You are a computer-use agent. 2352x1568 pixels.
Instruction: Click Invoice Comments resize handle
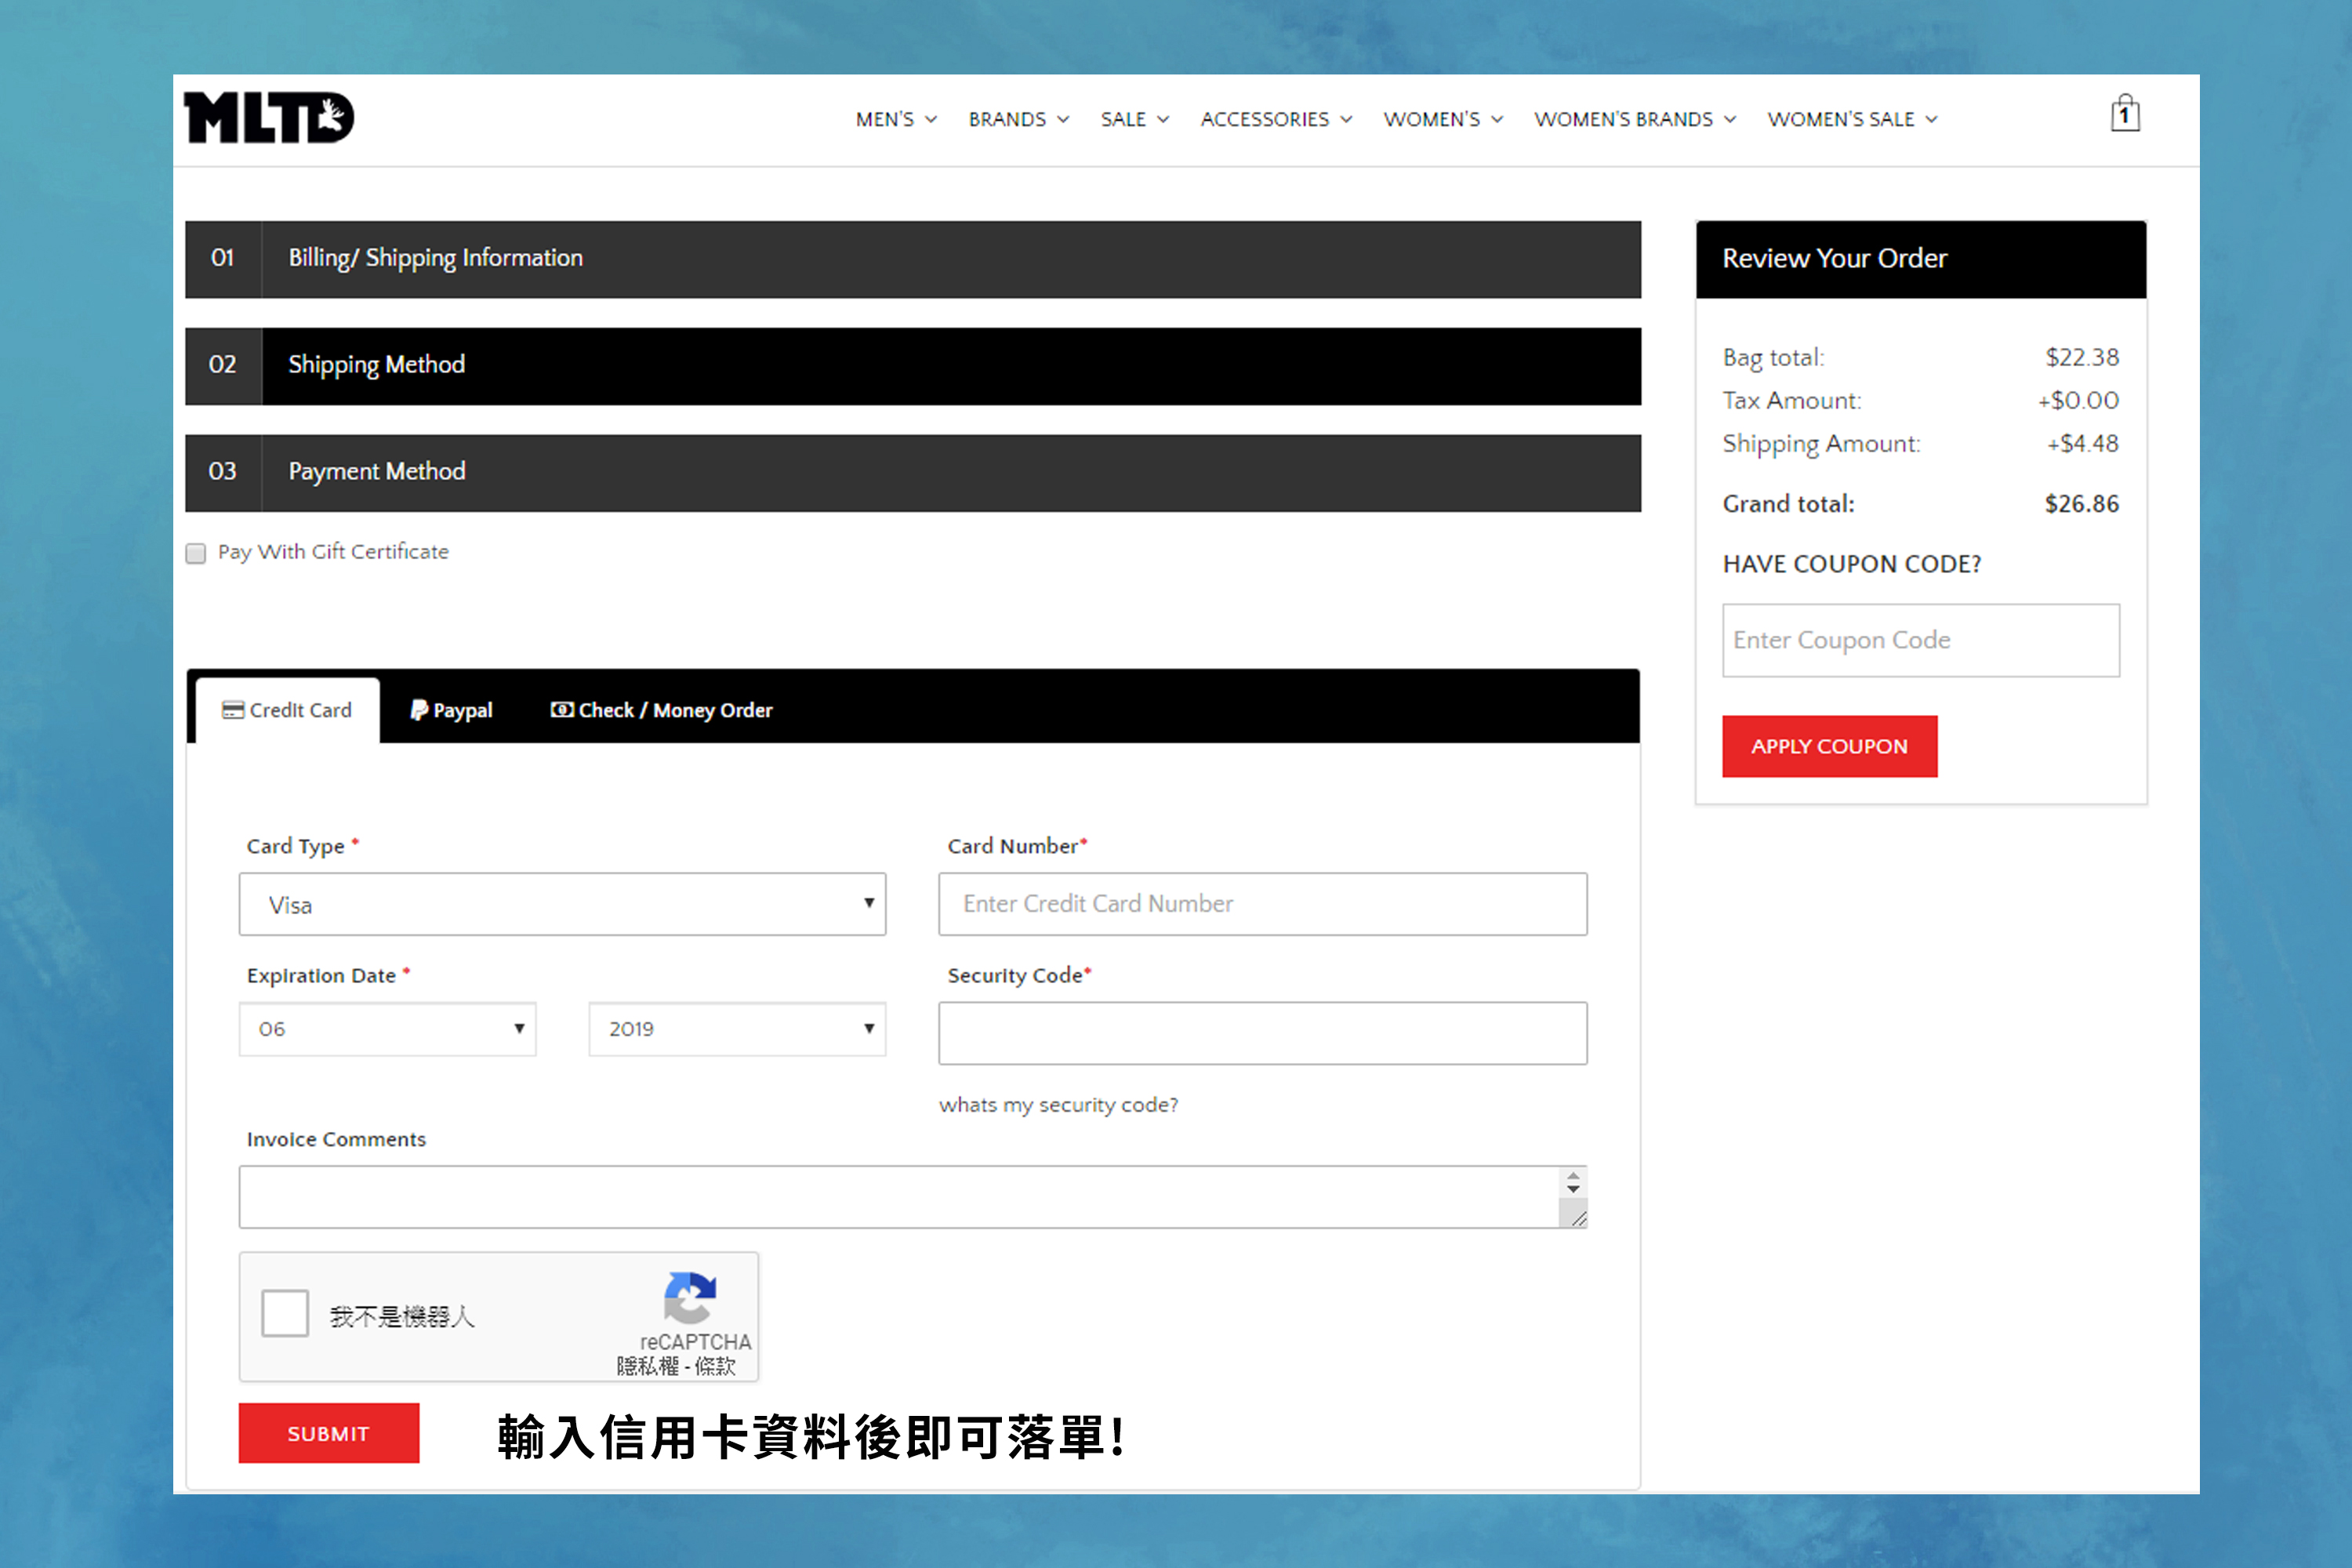tap(1578, 1218)
